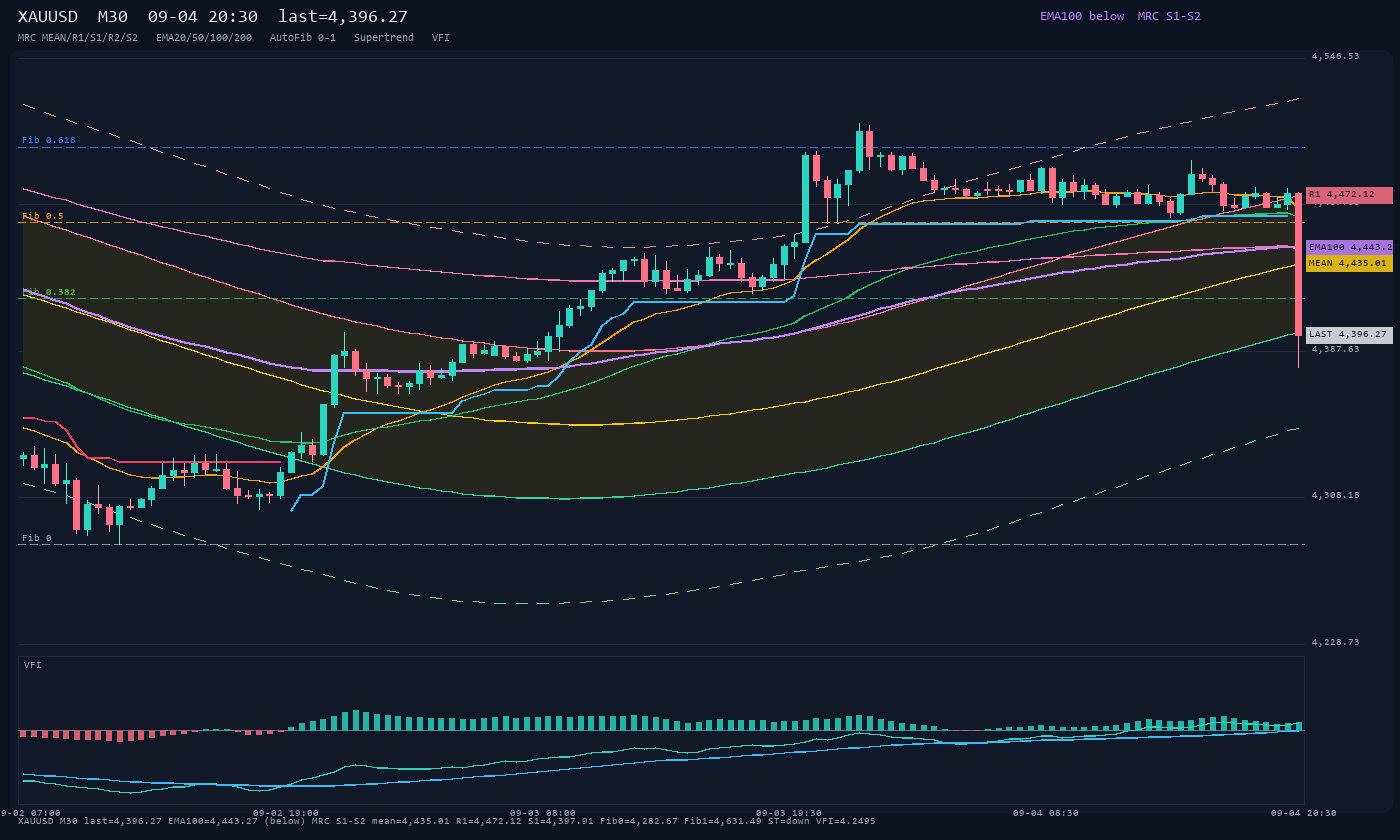Image resolution: width=1400 pixels, height=840 pixels.
Task: Click the purple EMA100 price tag
Action: click(x=1349, y=247)
